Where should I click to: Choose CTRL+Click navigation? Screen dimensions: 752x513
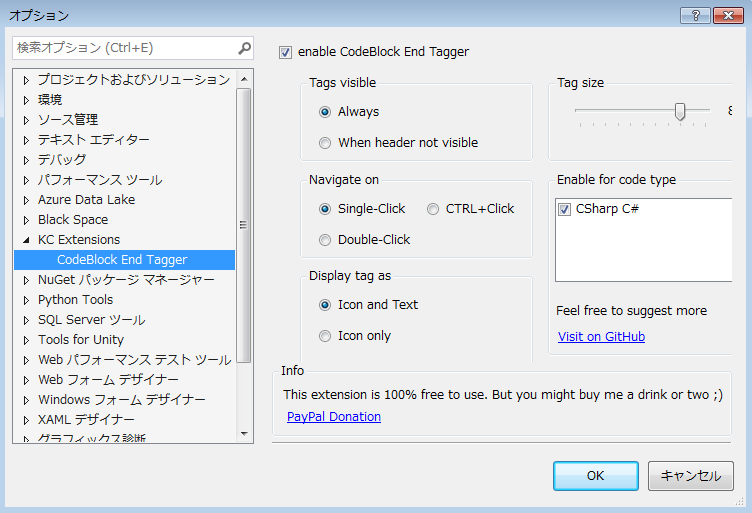(433, 209)
